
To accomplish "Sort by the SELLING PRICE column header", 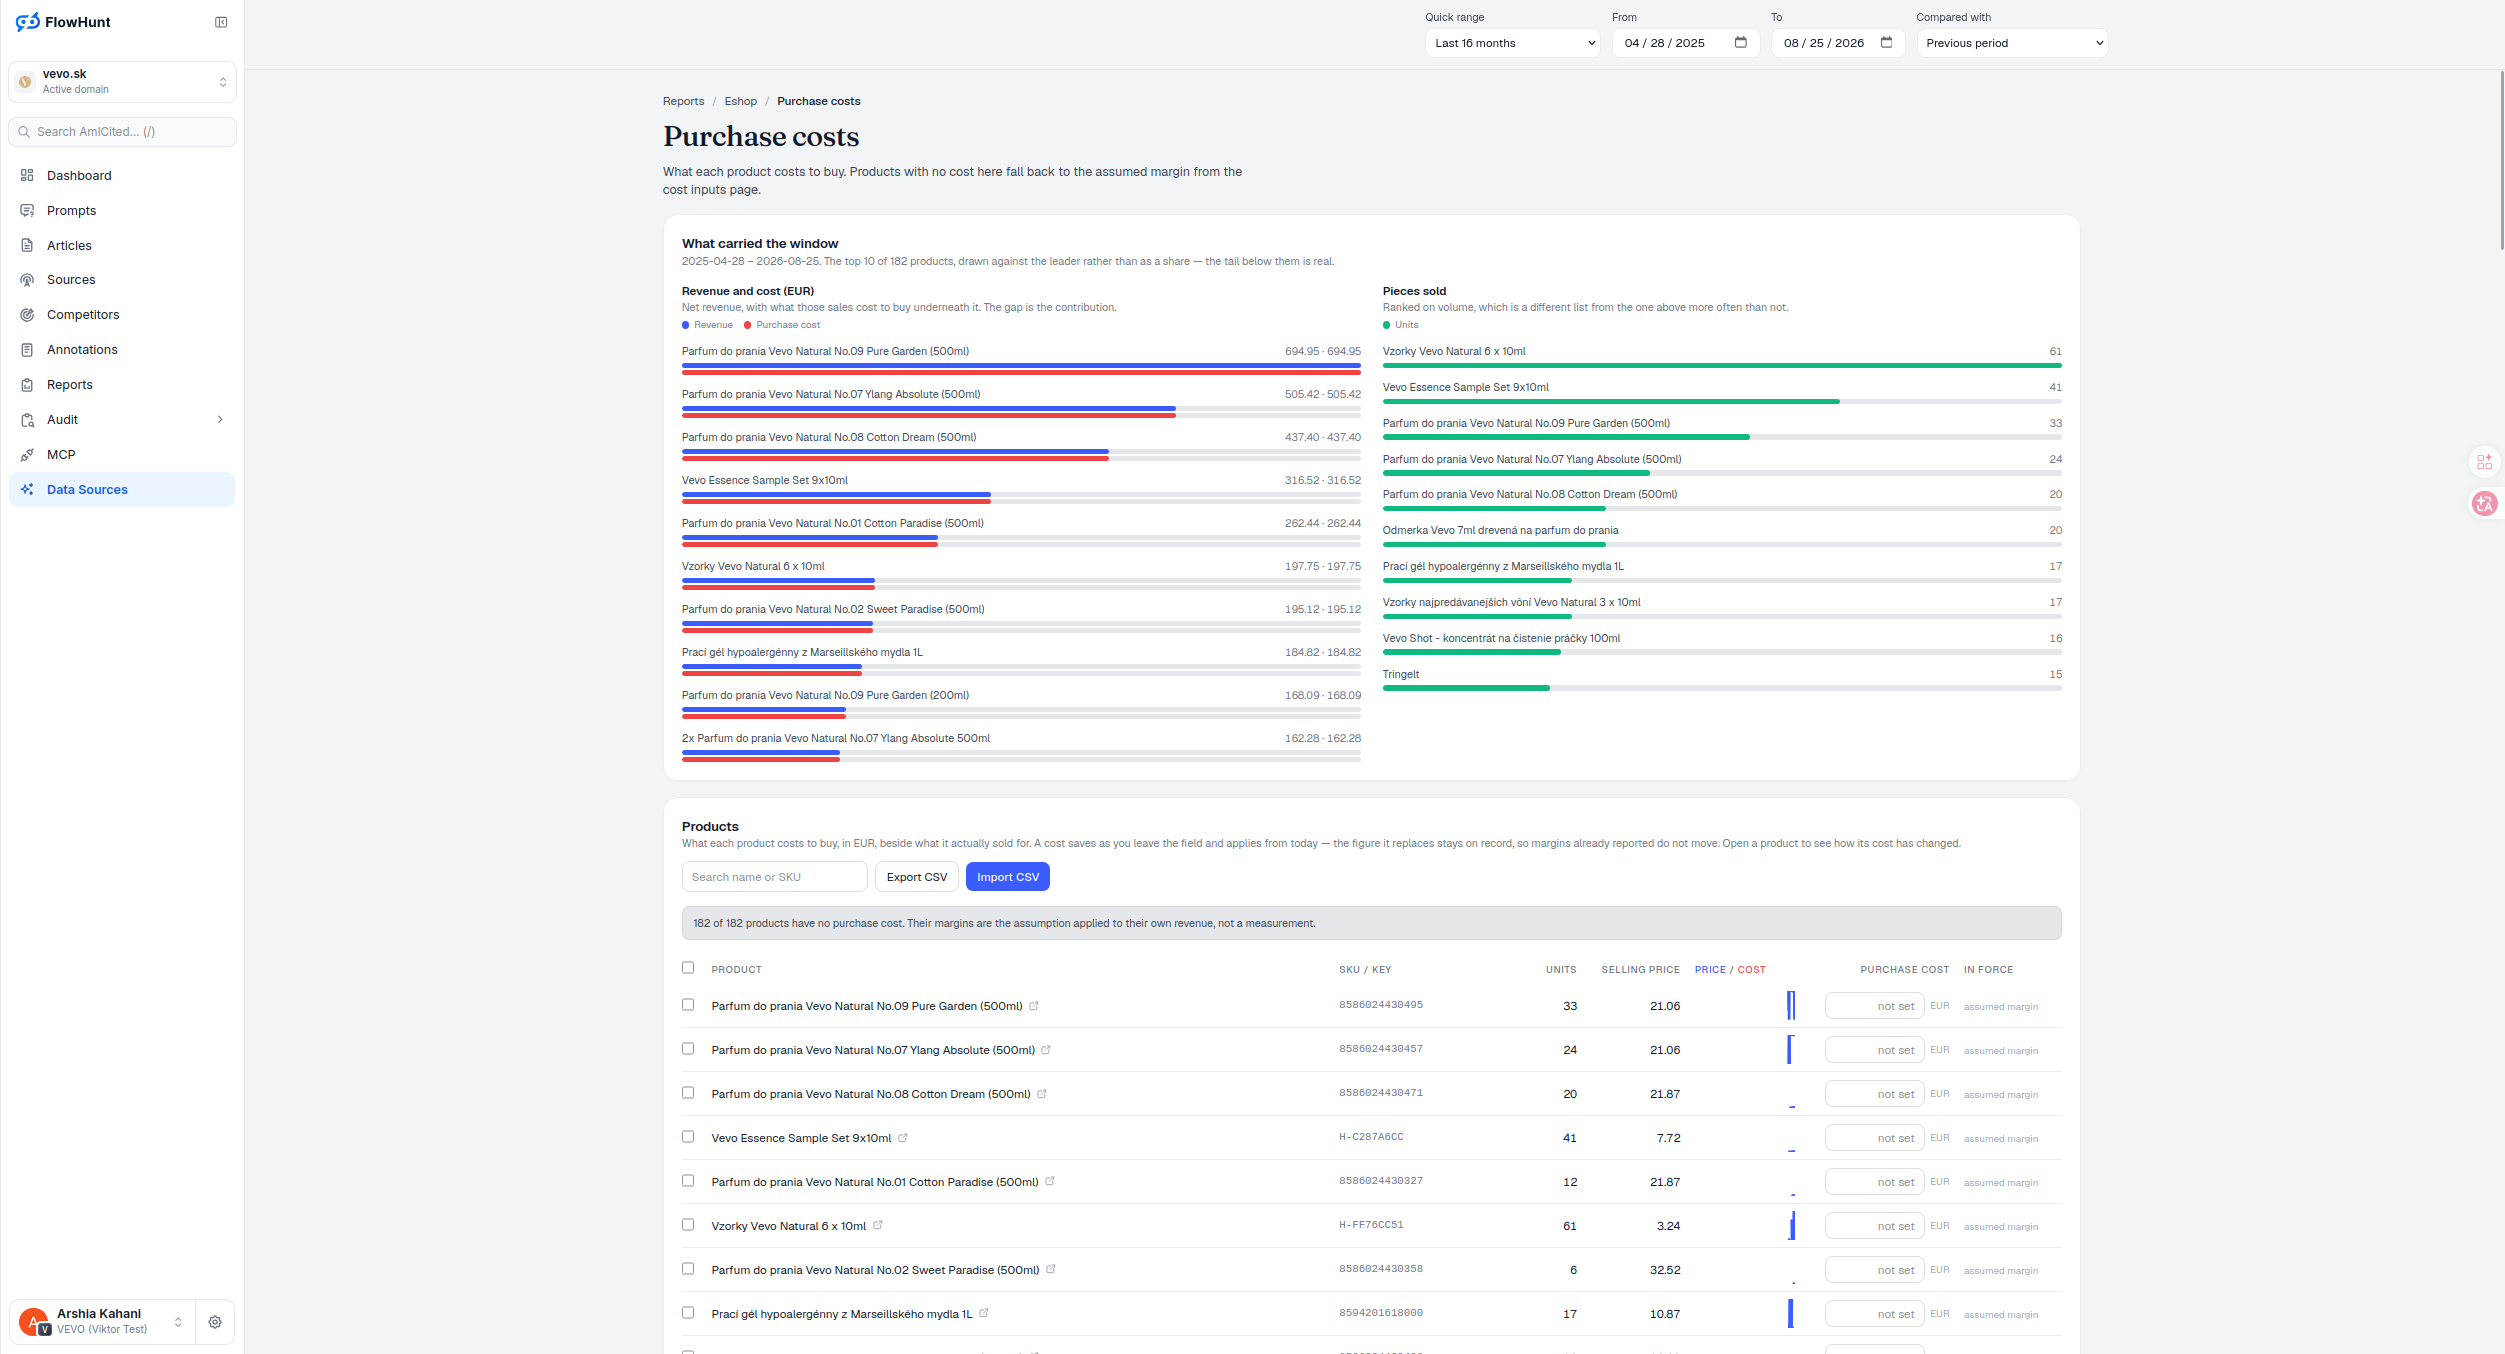I will 1640,970.
